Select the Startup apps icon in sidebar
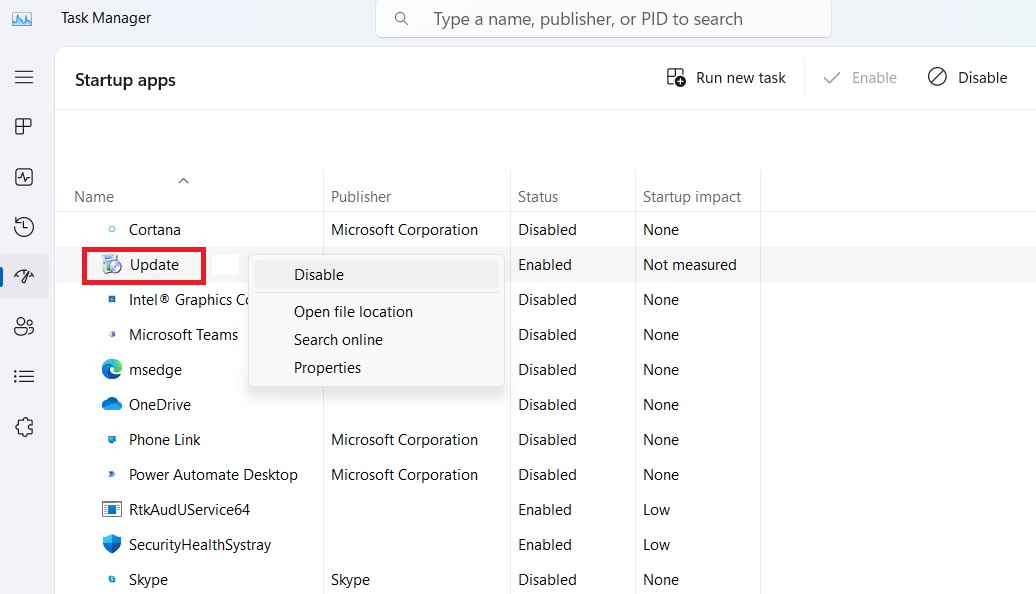 25,277
